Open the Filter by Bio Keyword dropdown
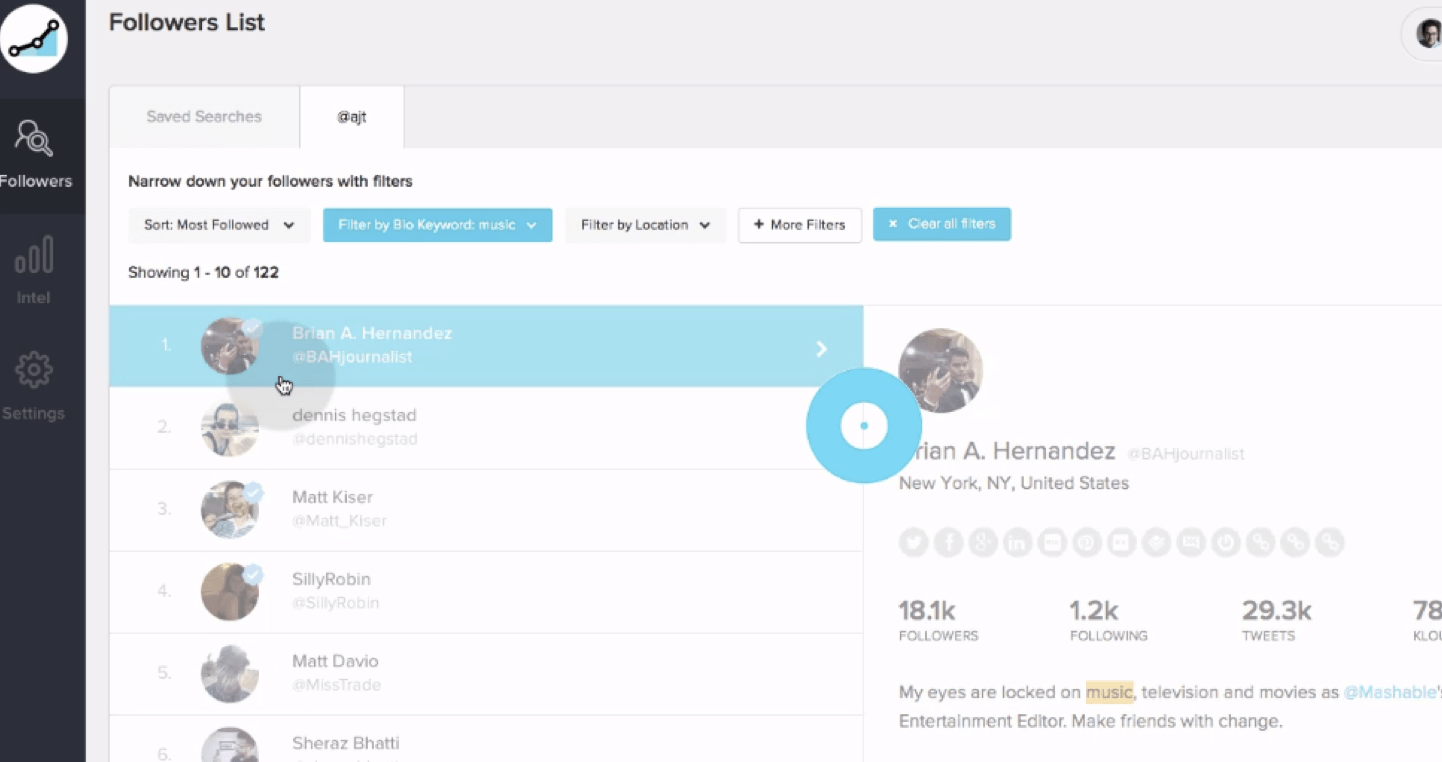 pos(437,224)
